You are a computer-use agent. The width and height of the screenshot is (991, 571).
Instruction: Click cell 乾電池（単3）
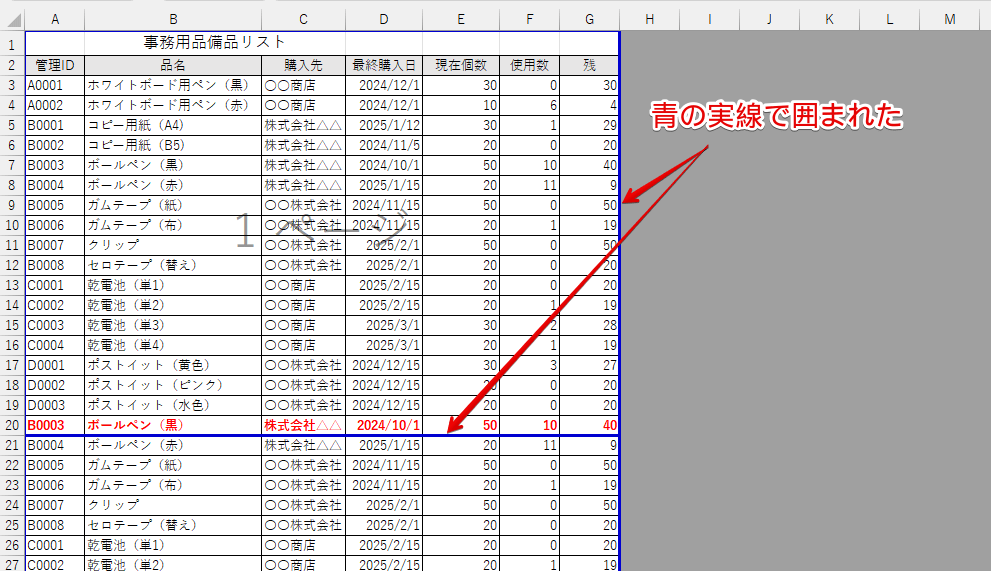click(x=173, y=325)
